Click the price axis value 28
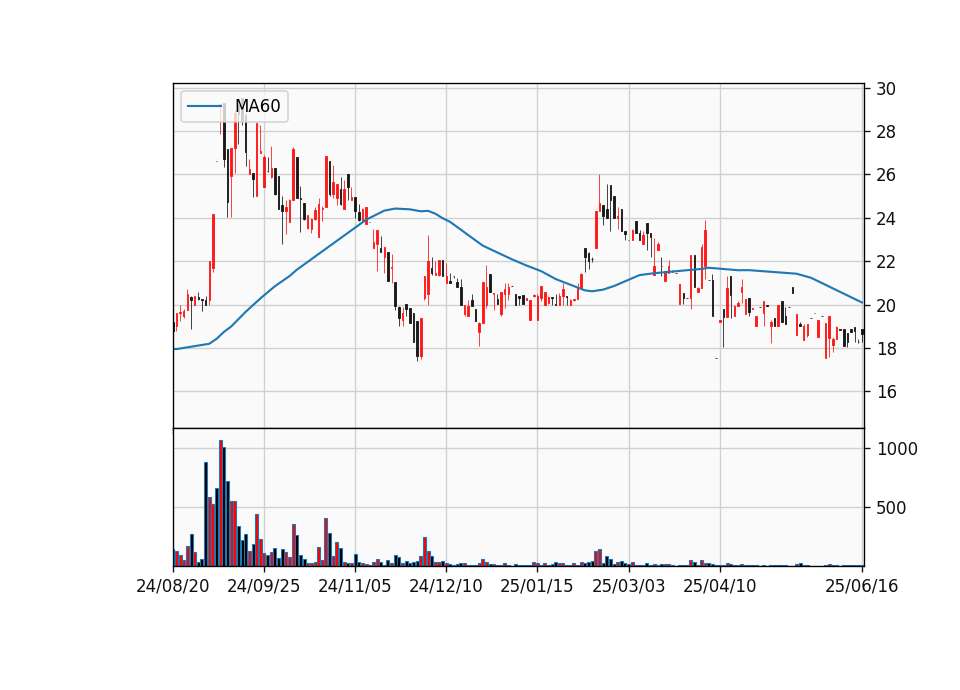This screenshot has width=960, height=690. pyautogui.click(x=886, y=132)
